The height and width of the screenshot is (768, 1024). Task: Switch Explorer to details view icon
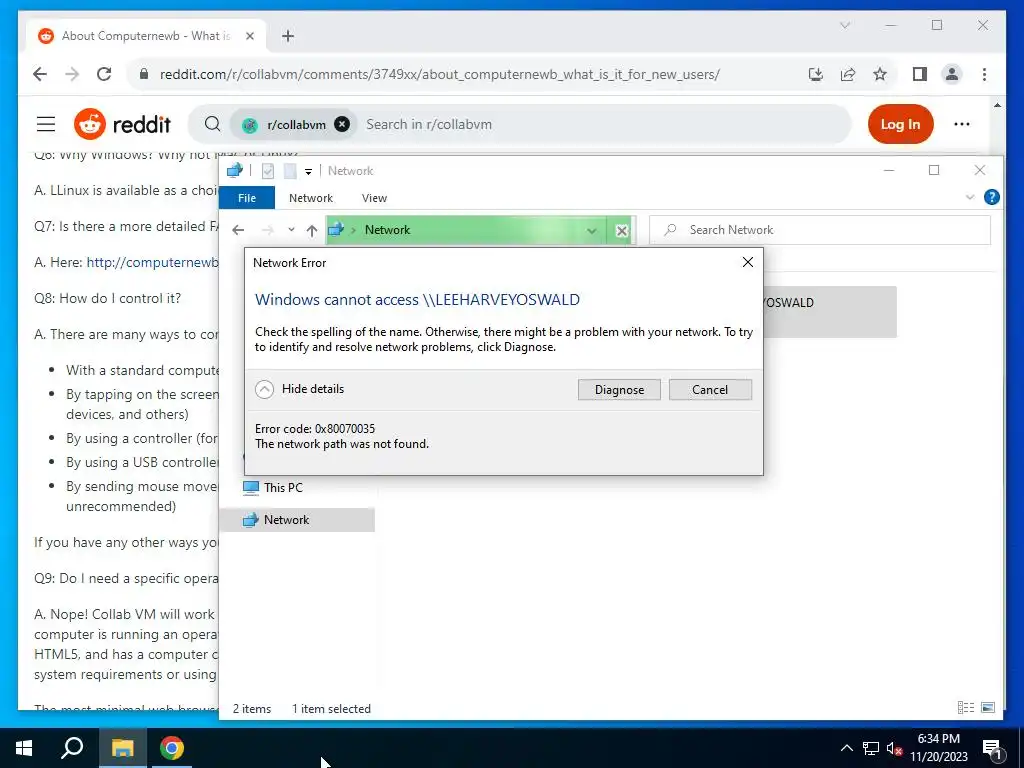point(965,707)
